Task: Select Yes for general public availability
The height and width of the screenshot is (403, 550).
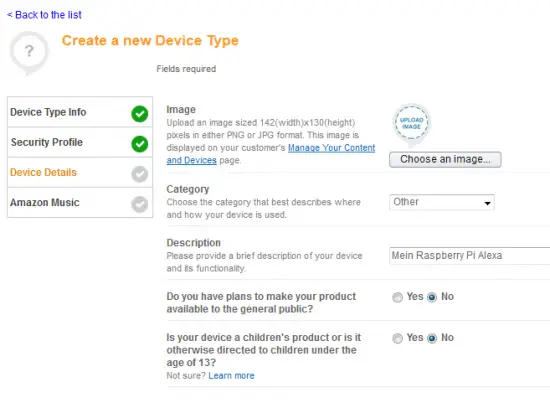Action: [397, 297]
